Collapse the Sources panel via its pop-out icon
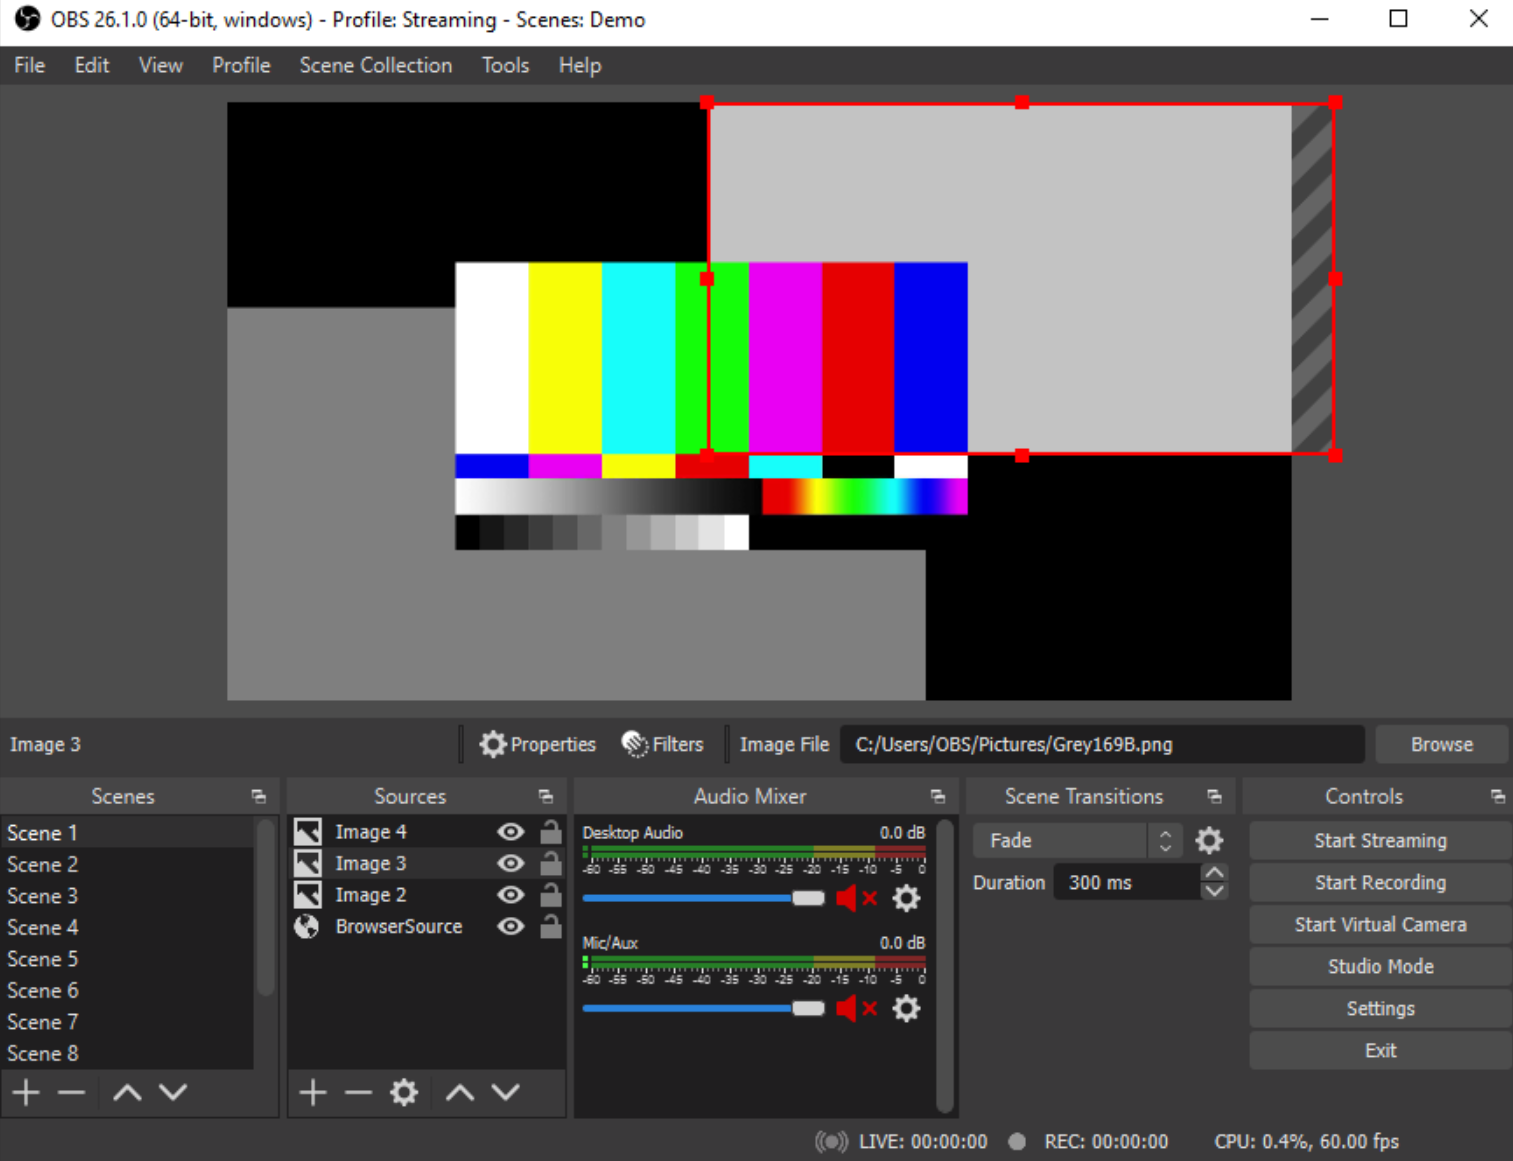This screenshot has width=1513, height=1161. 545,796
